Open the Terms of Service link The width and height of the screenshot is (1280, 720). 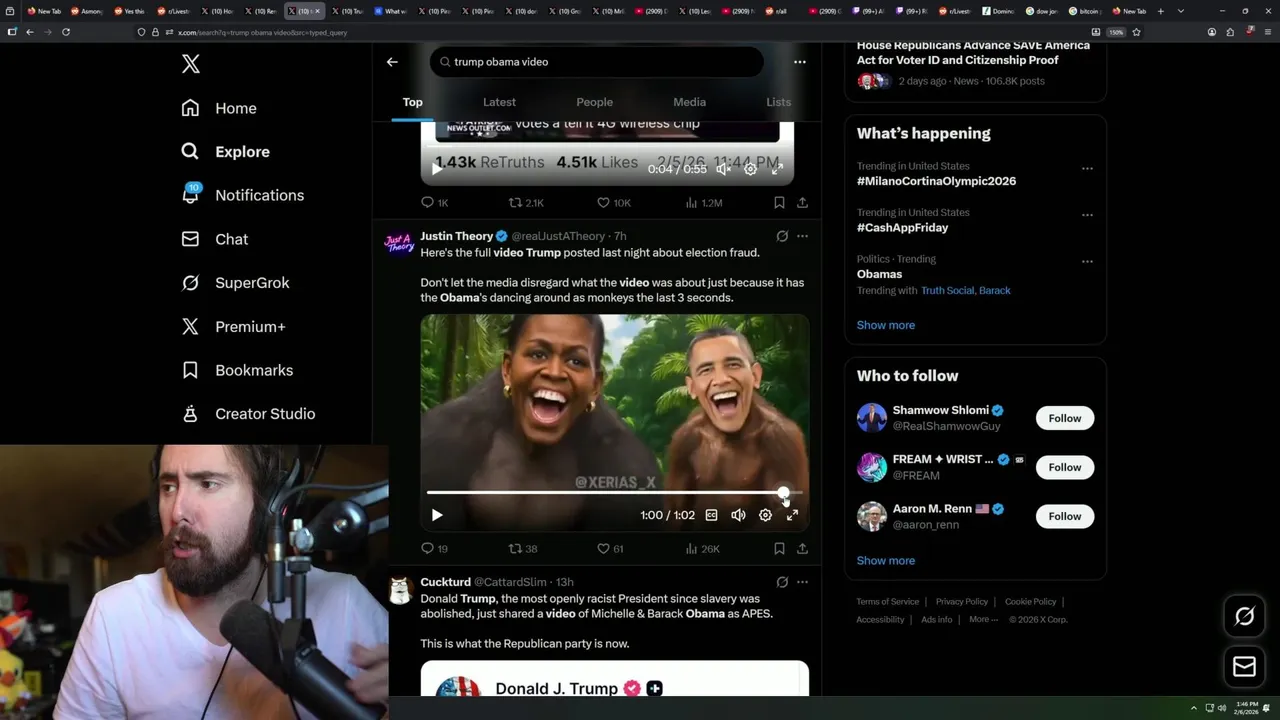888,602
